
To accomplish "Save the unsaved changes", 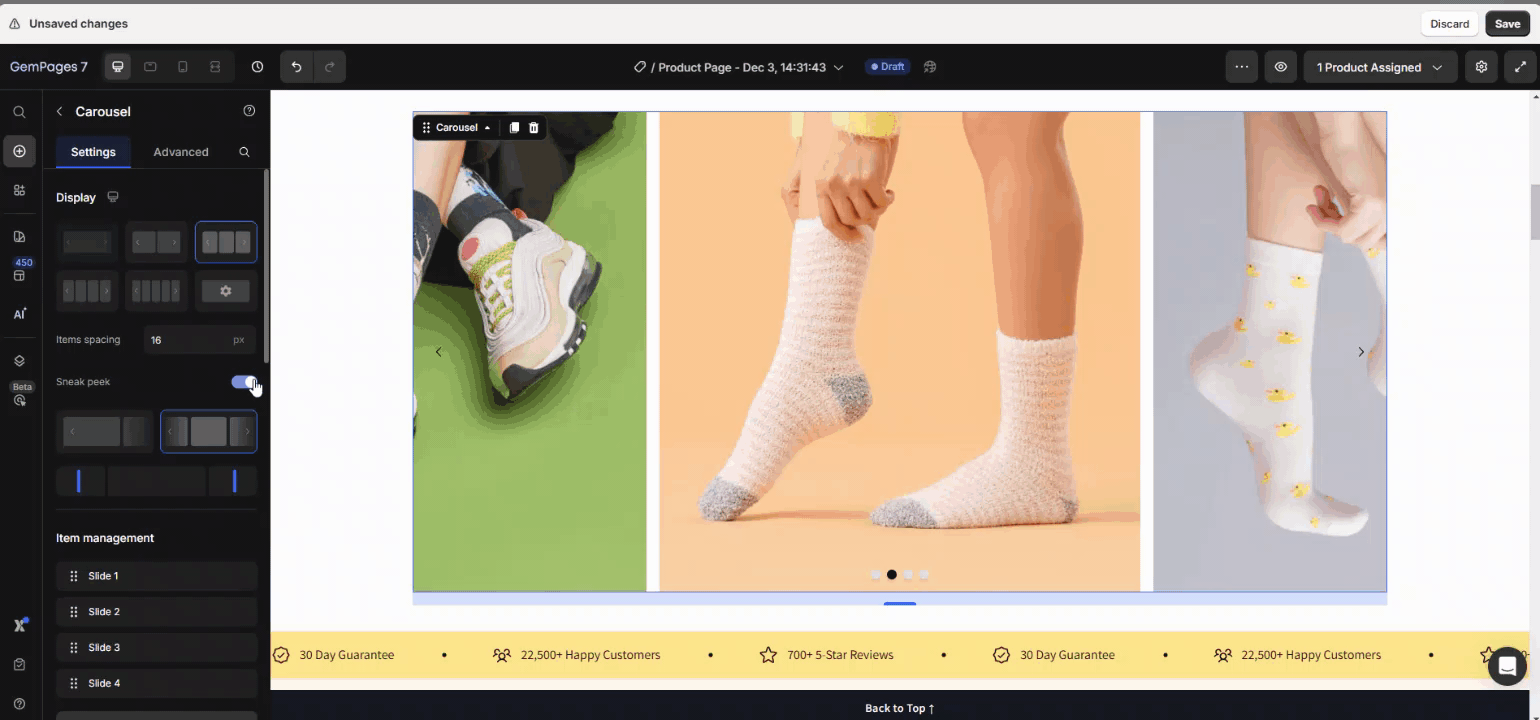I will [1507, 23].
